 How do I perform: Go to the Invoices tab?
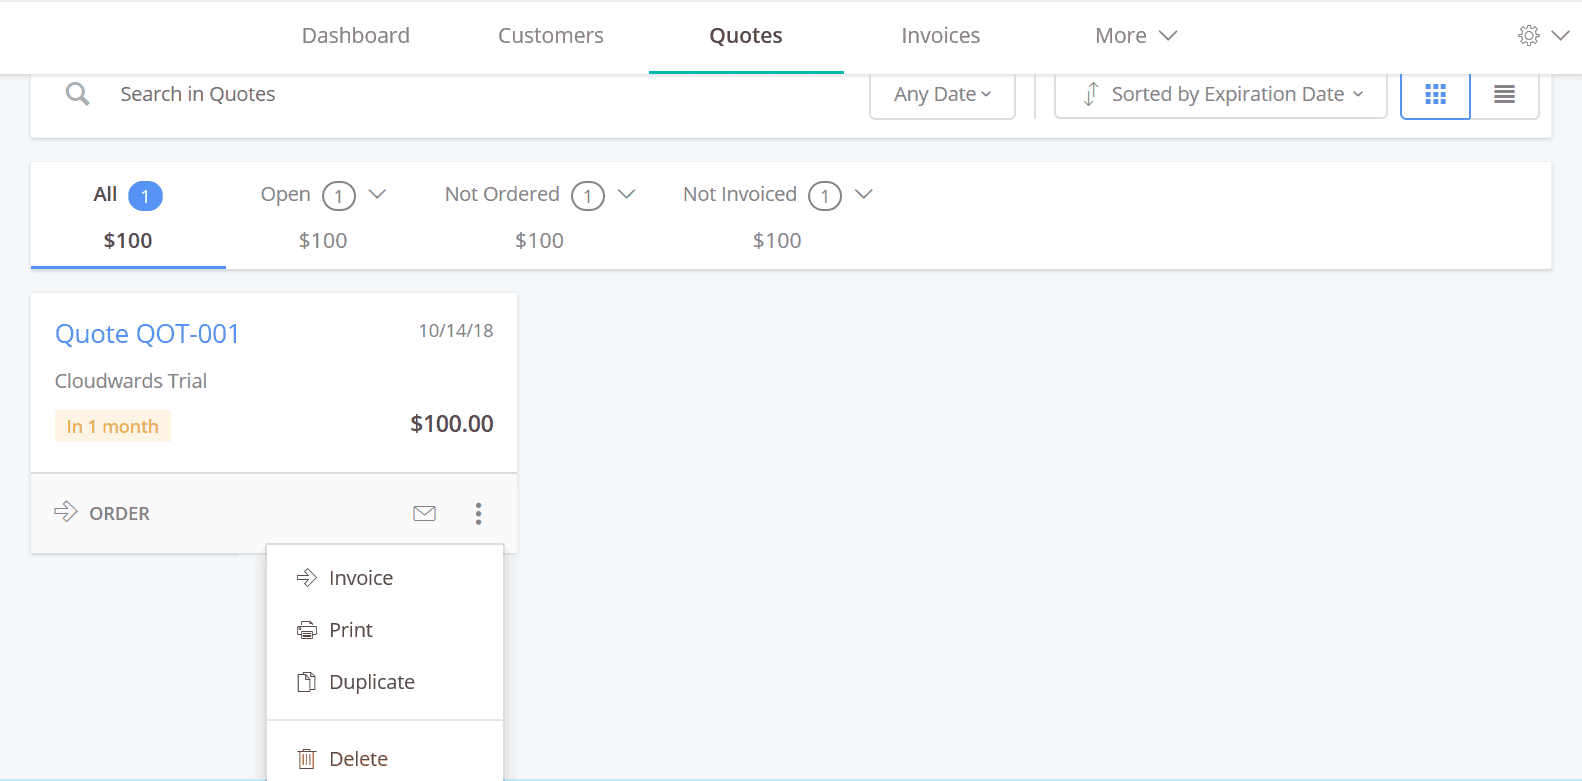(941, 36)
